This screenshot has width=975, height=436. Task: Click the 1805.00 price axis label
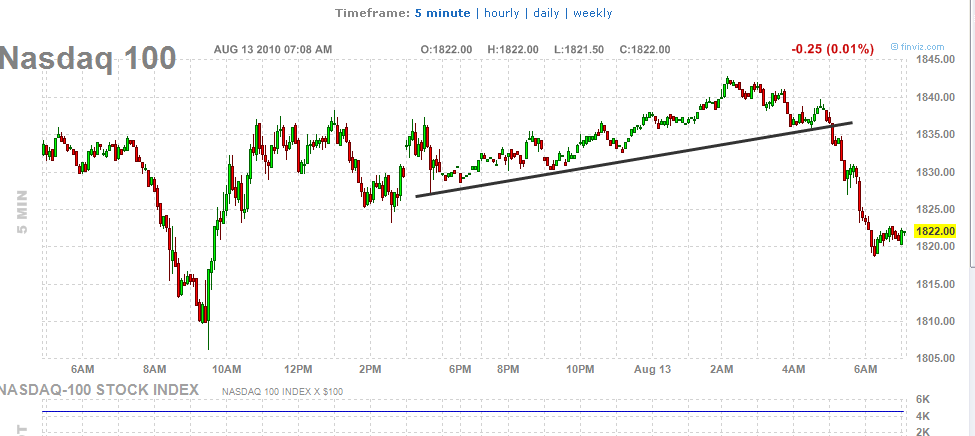click(x=936, y=358)
